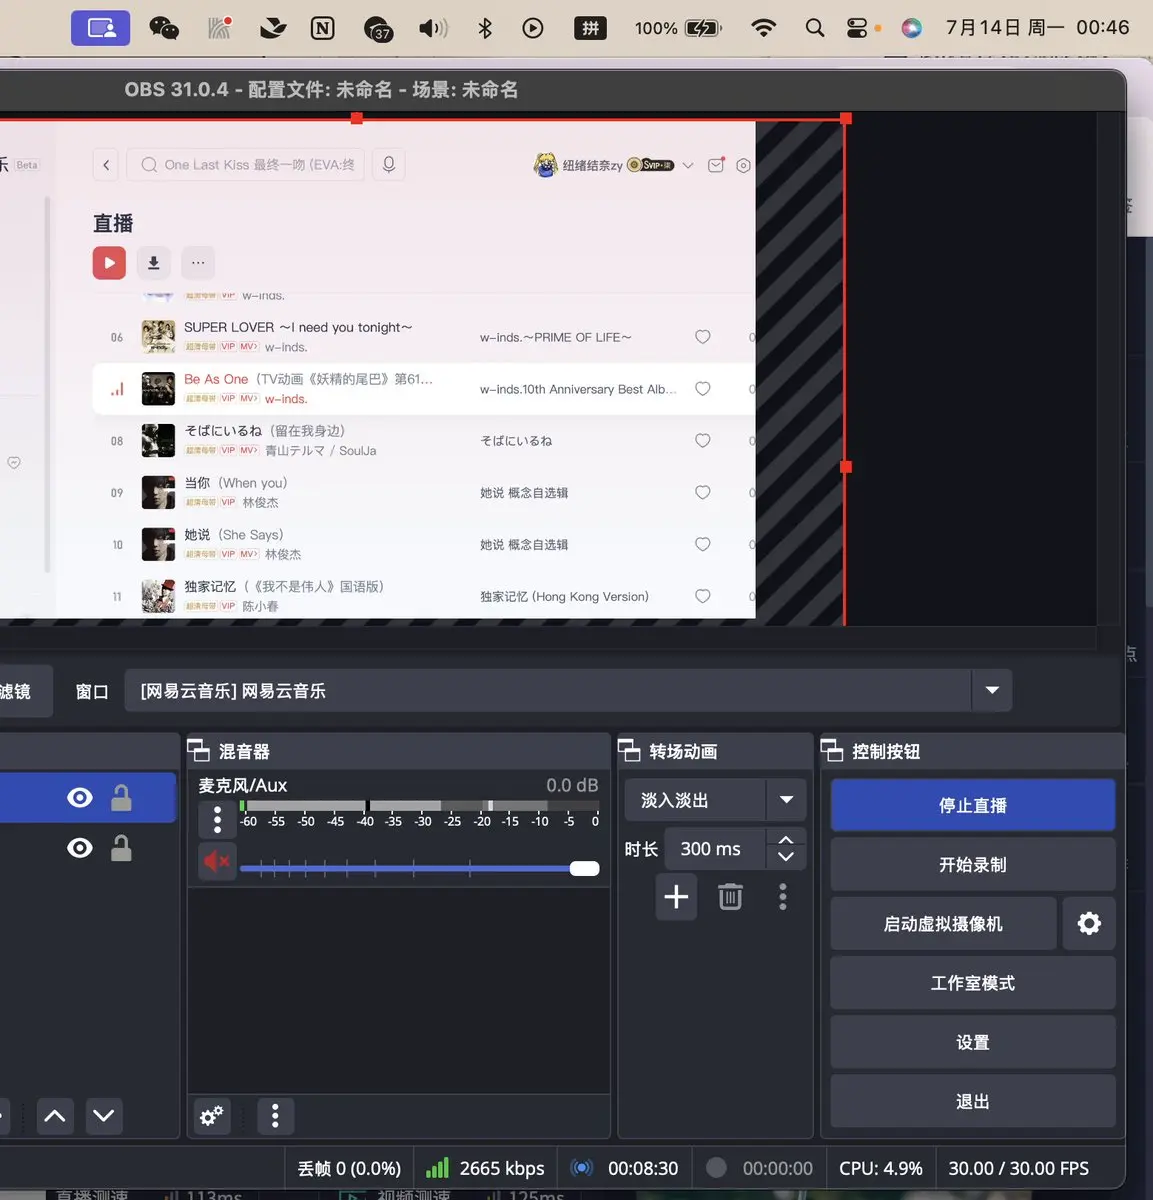The image size is (1153, 1200).
Task: Delete transition with trash icon
Action: point(730,897)
